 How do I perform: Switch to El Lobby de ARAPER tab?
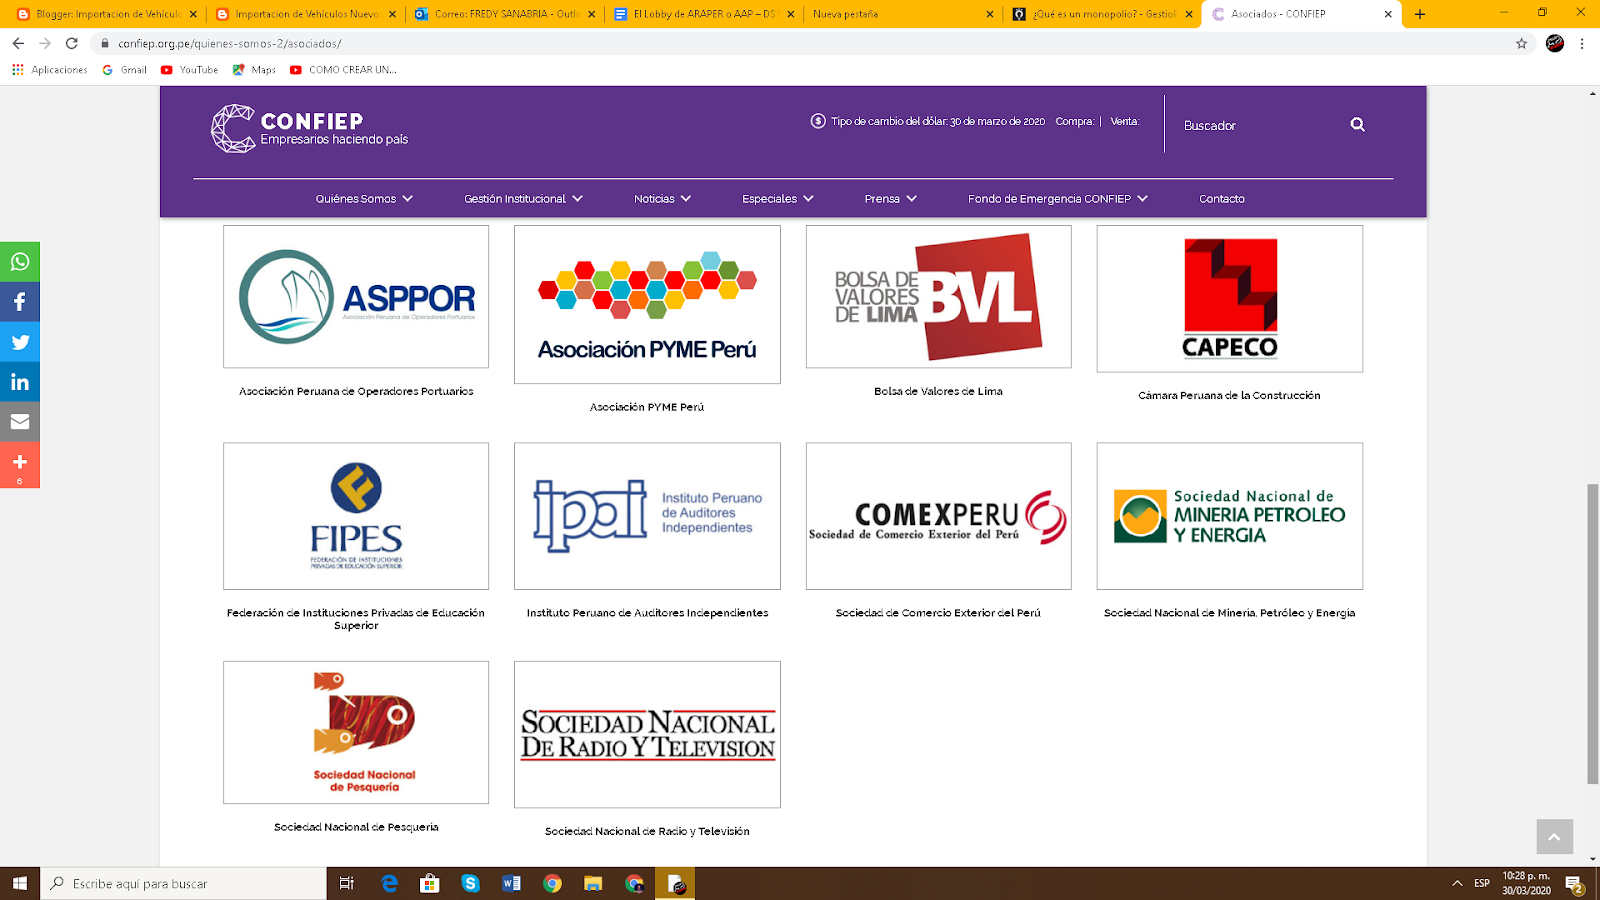point(703,14)
